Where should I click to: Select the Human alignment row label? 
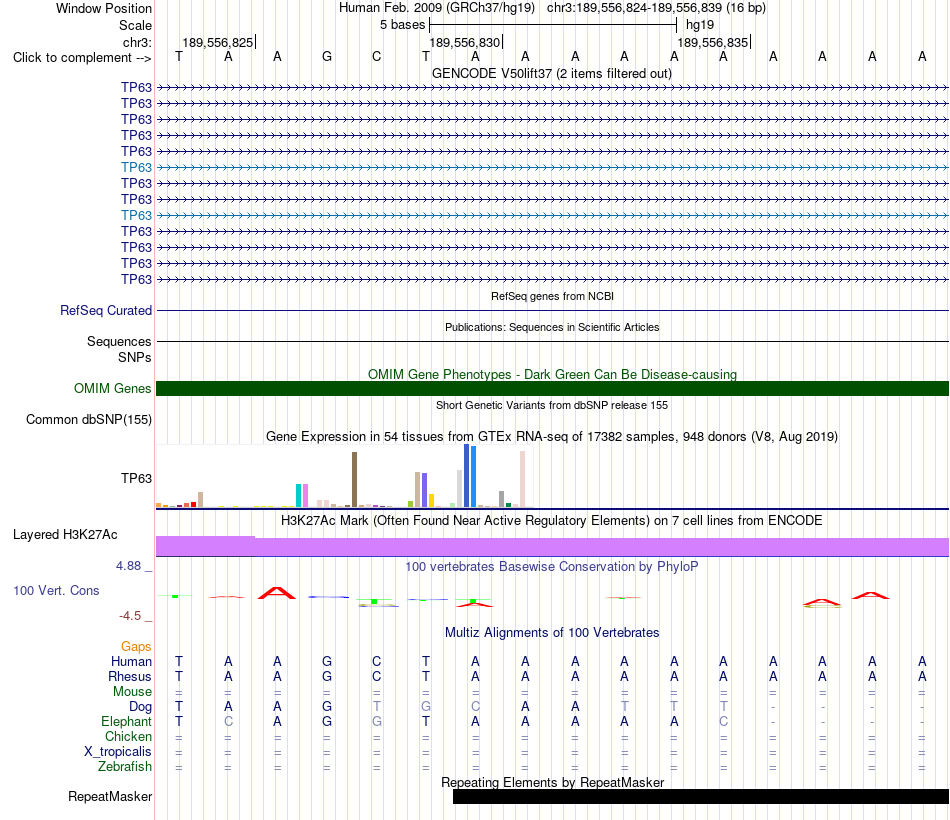tap(131, 661)
